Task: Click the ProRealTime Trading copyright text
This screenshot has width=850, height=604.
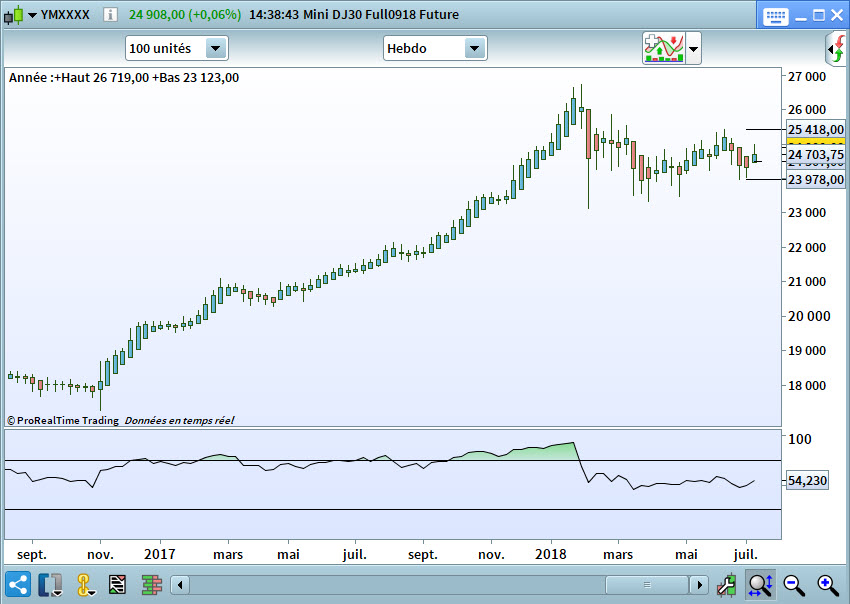Action: pos(63,420)
